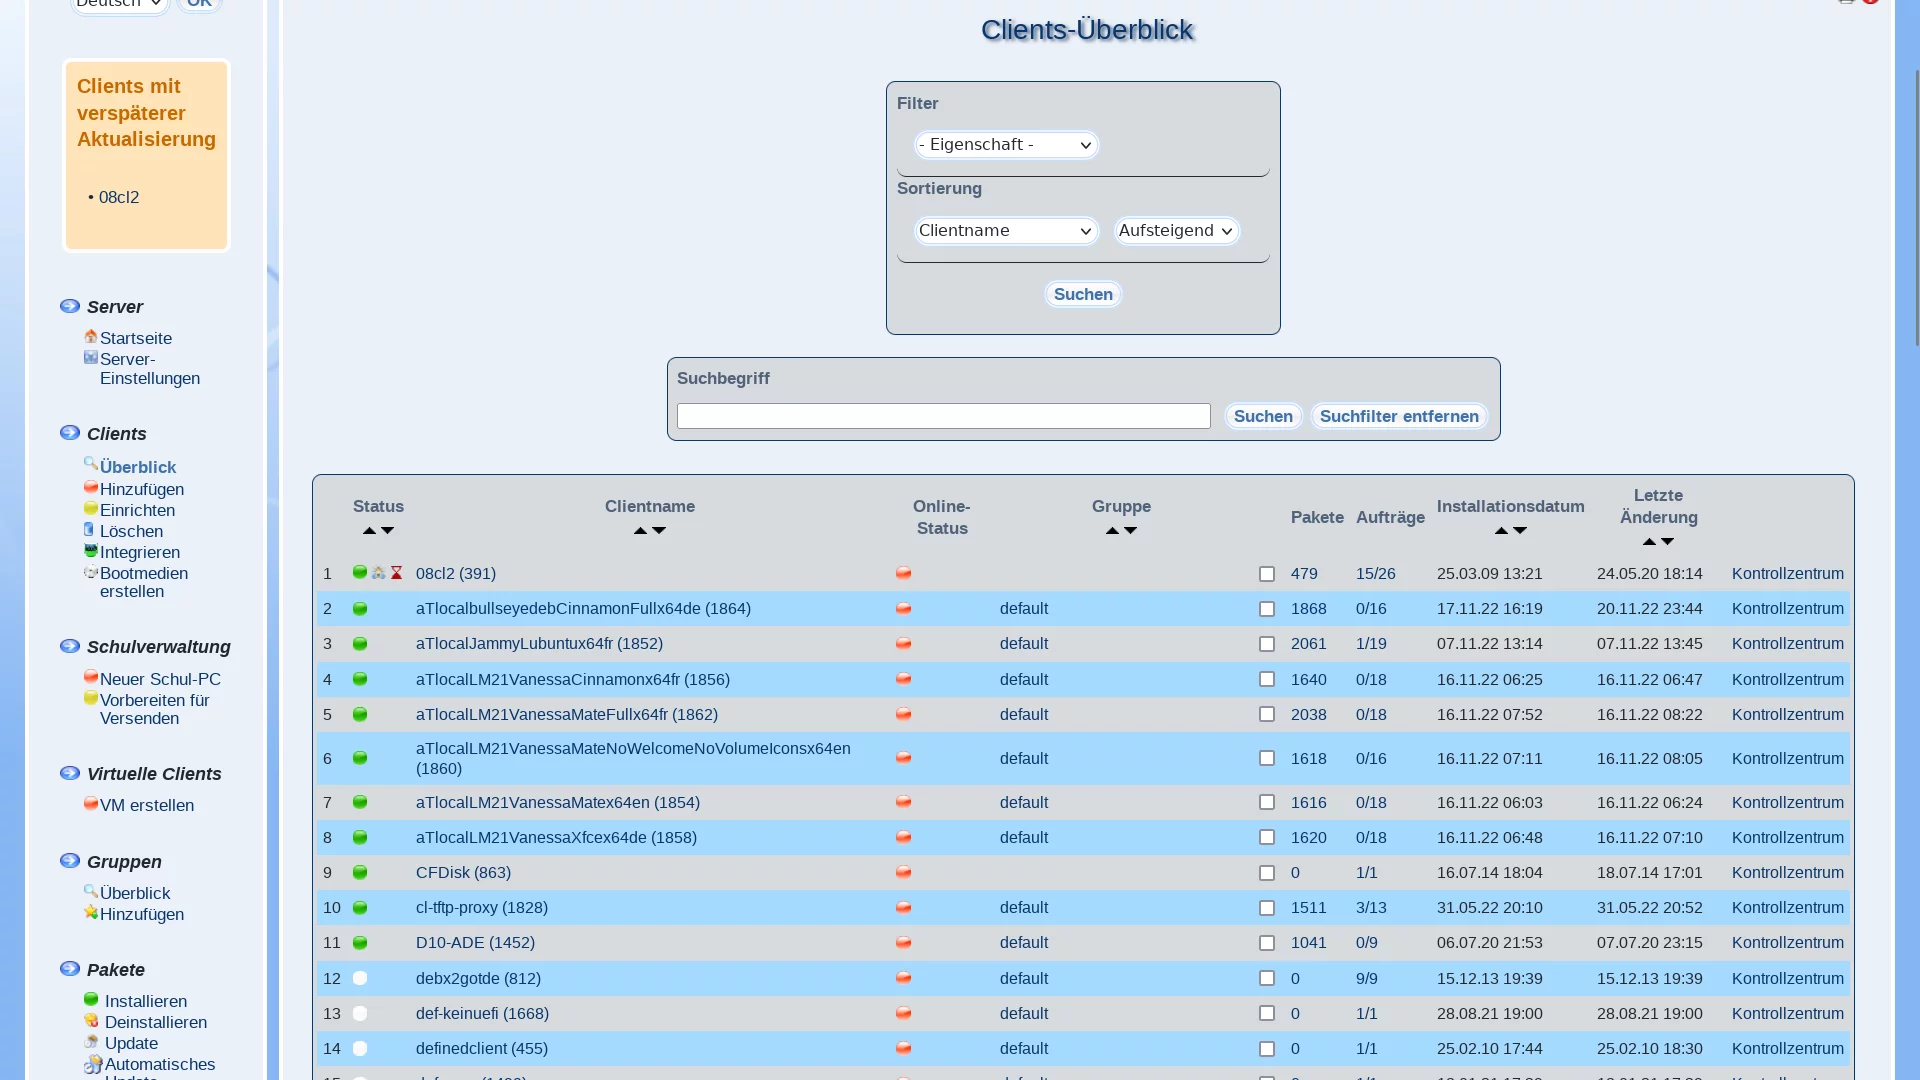Image resolution: width=1920 pixels, height=1080 pixels.
Task: Open Neuer Schul-PC menu entry
Action: (160, 679)
